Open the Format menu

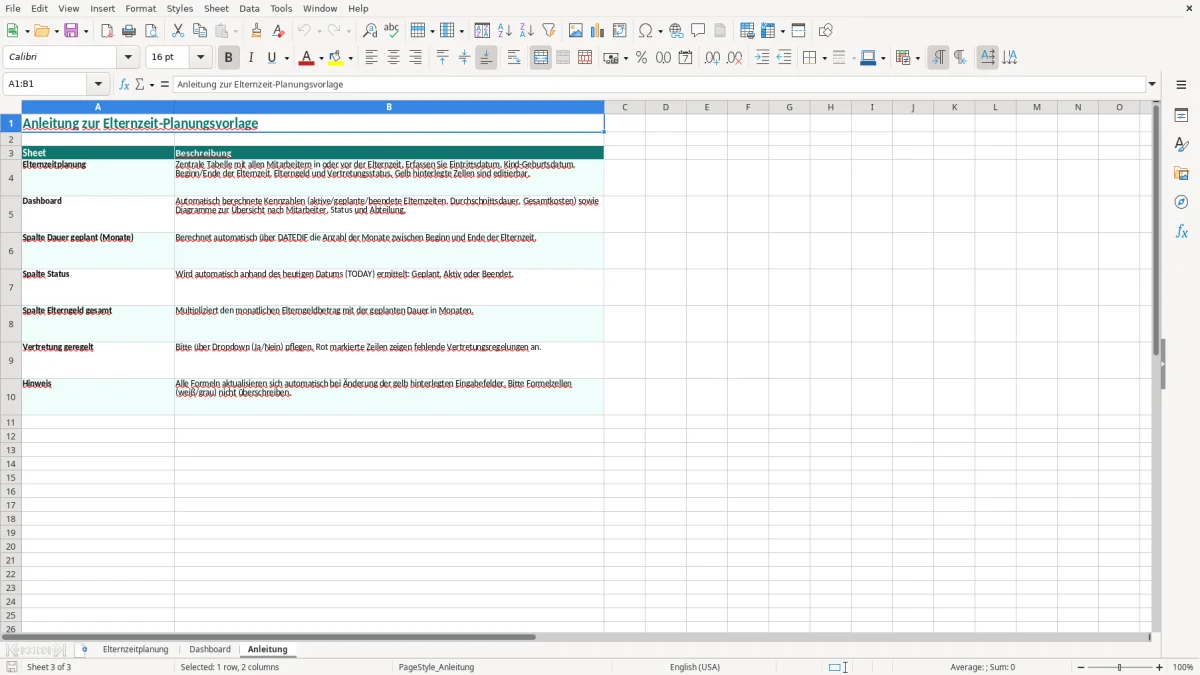(x=141, y=8)
